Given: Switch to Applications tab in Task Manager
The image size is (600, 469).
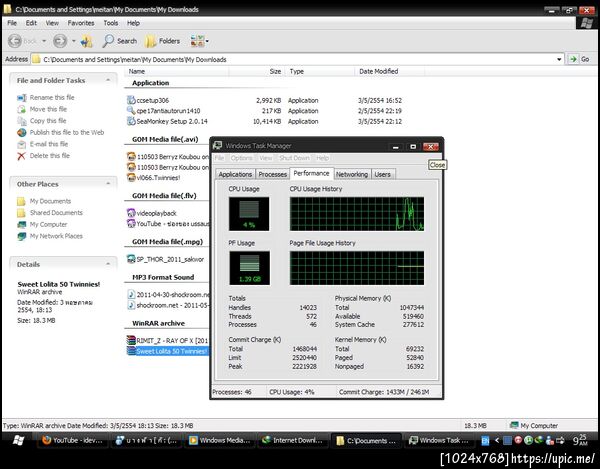Looking at the screenshot, I should click(x=235, y=174).
